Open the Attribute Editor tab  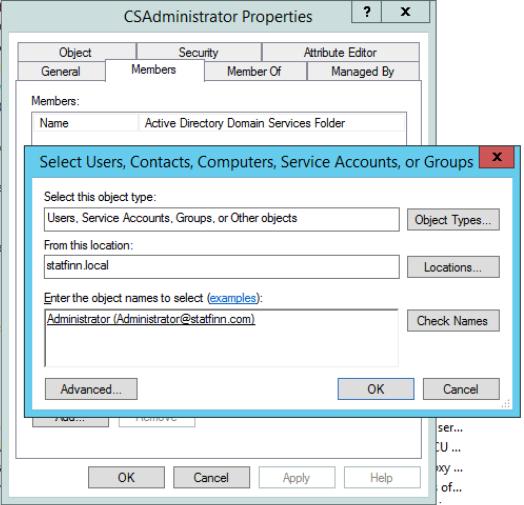tap(341, 52)
